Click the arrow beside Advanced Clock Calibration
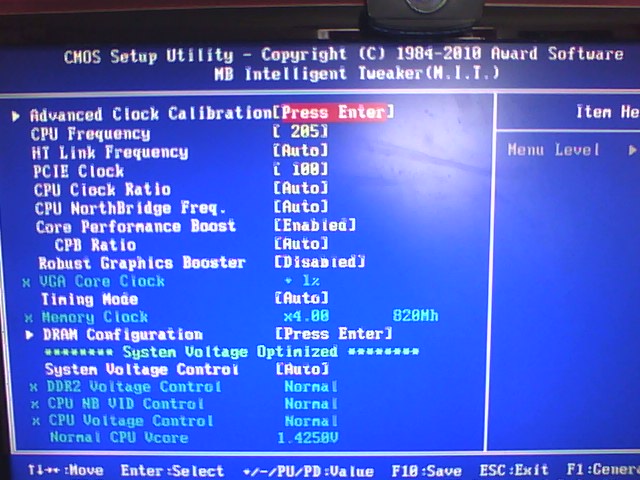 pos(16,115)
